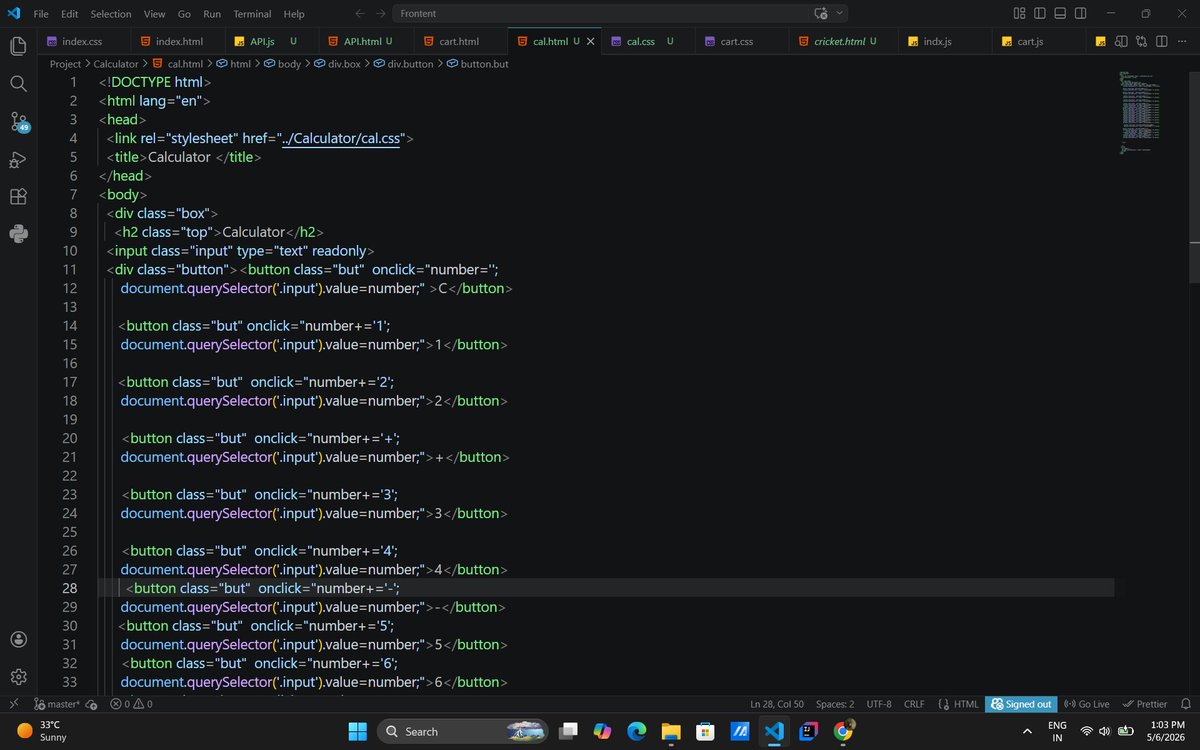
Task: Open notifications bell in status bar
Action: 1185,704
